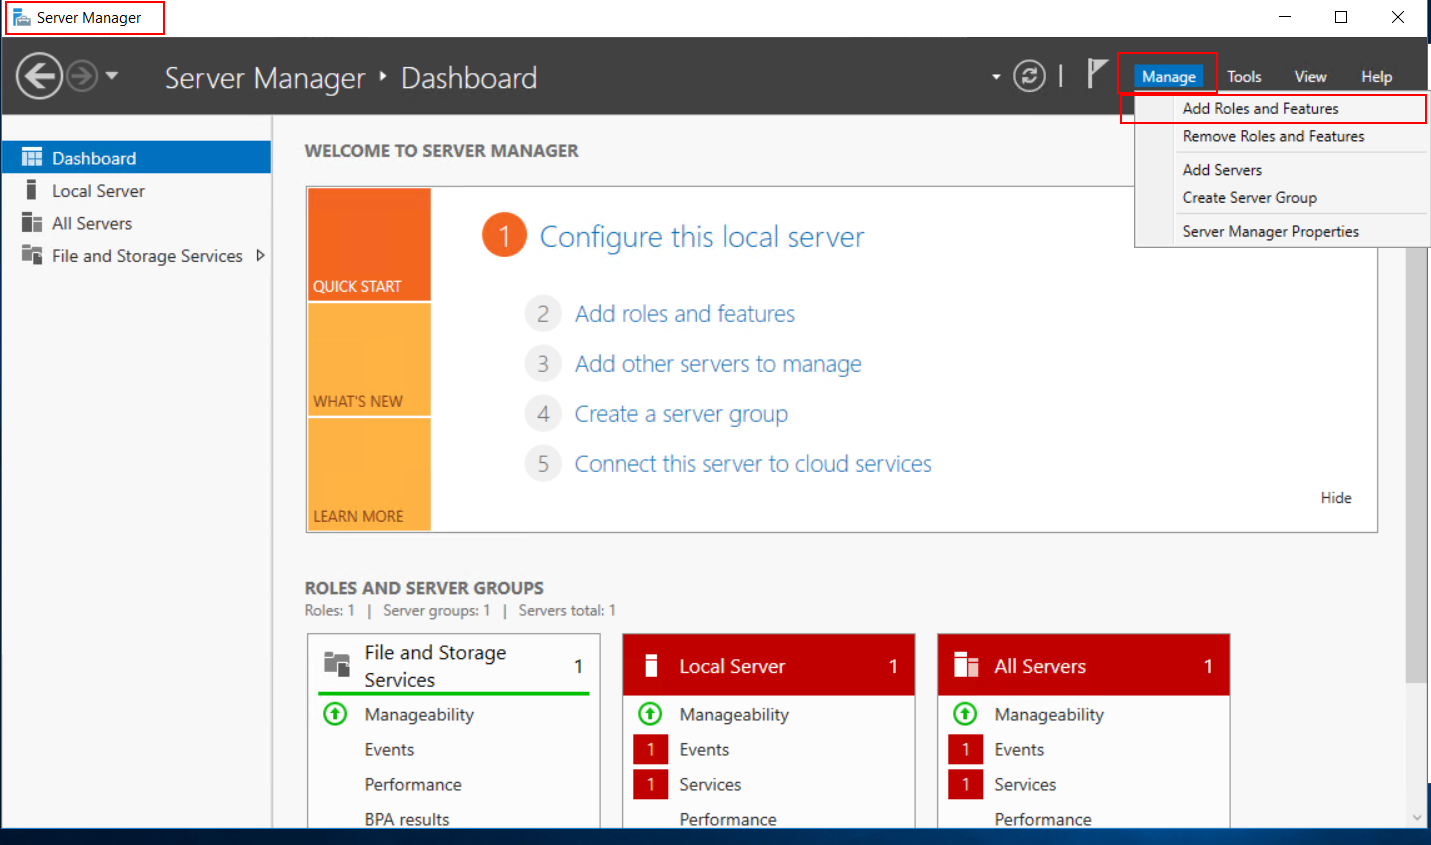The height and width of the screenshot is (845, 1431).
Task: Click Local Server tile icon
Action: (651, 666)
